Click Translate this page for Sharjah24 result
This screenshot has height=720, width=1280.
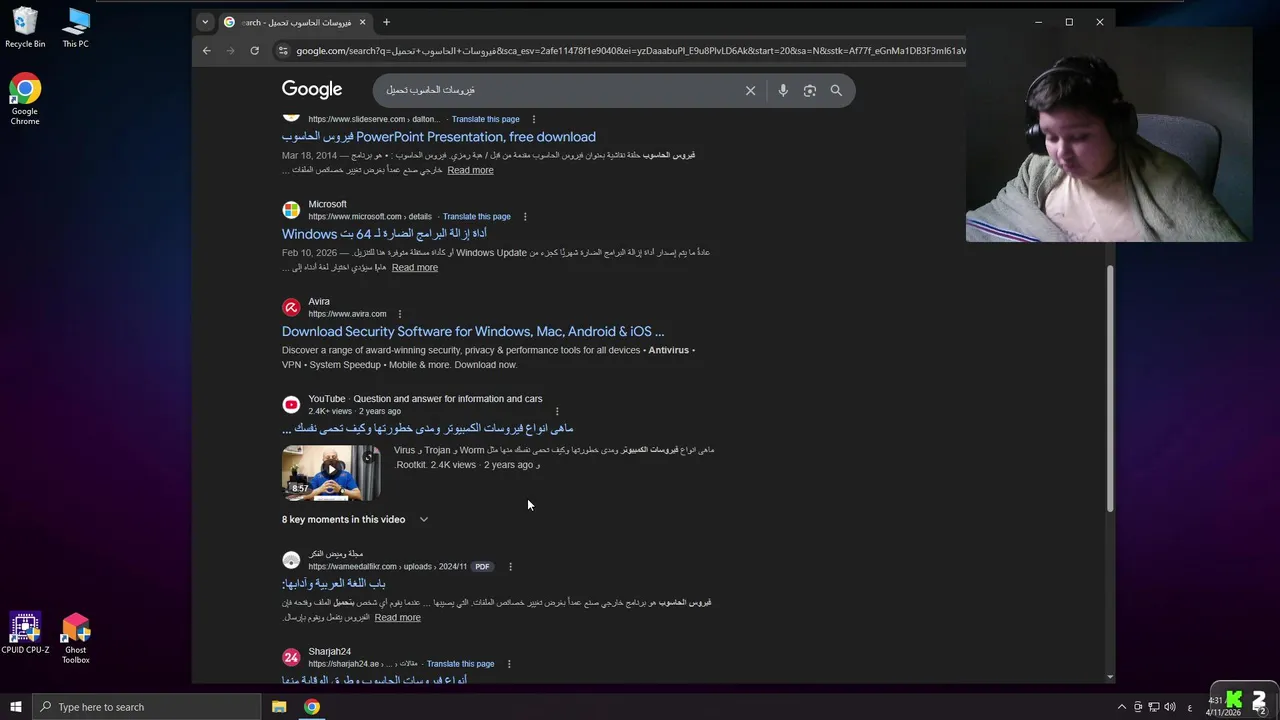coord(460,664)
